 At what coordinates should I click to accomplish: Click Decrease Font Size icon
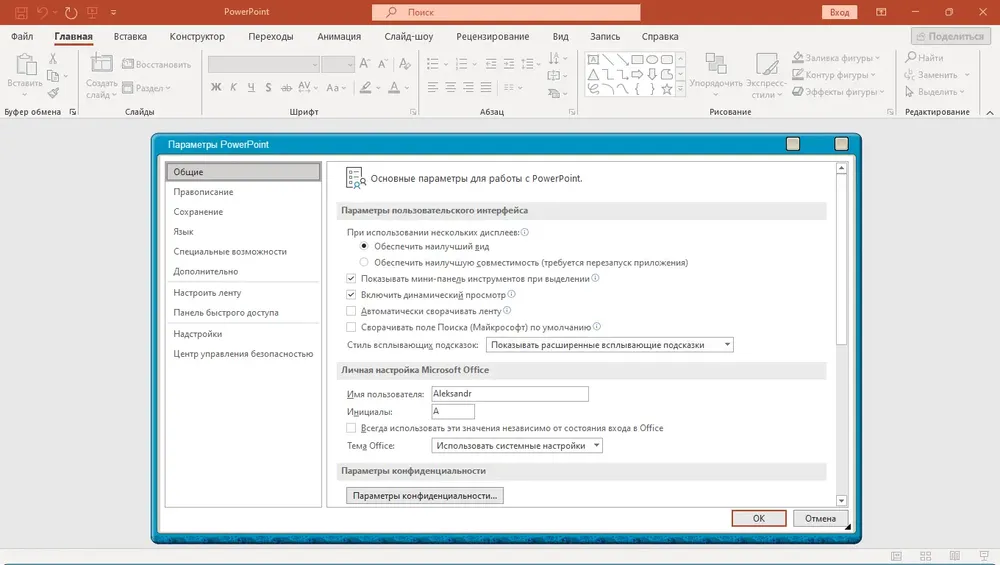(x=383, y=64)
